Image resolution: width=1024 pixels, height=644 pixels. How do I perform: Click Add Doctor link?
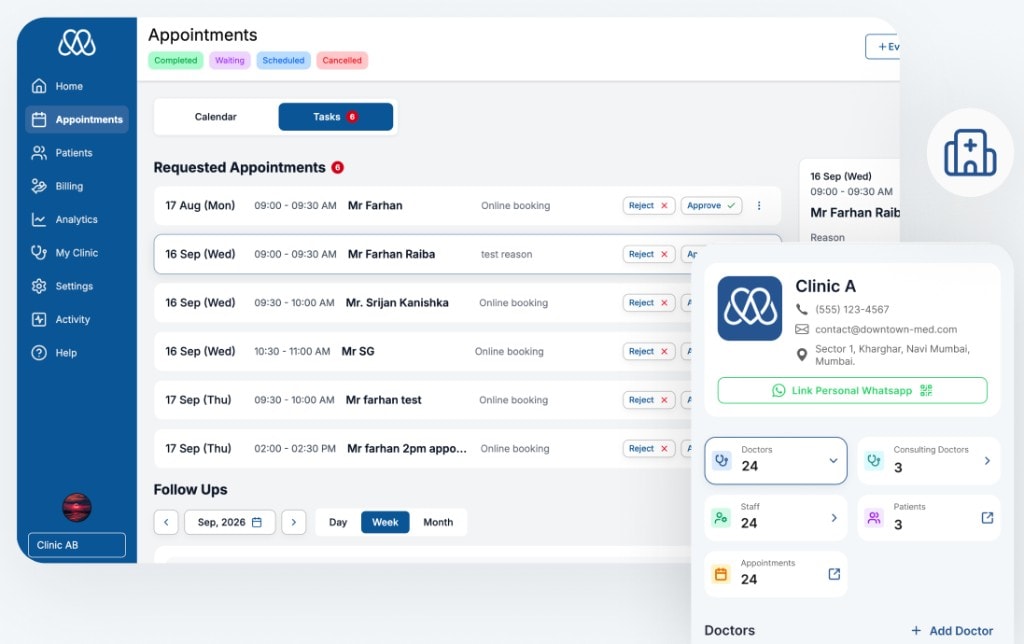coord(952,630)
